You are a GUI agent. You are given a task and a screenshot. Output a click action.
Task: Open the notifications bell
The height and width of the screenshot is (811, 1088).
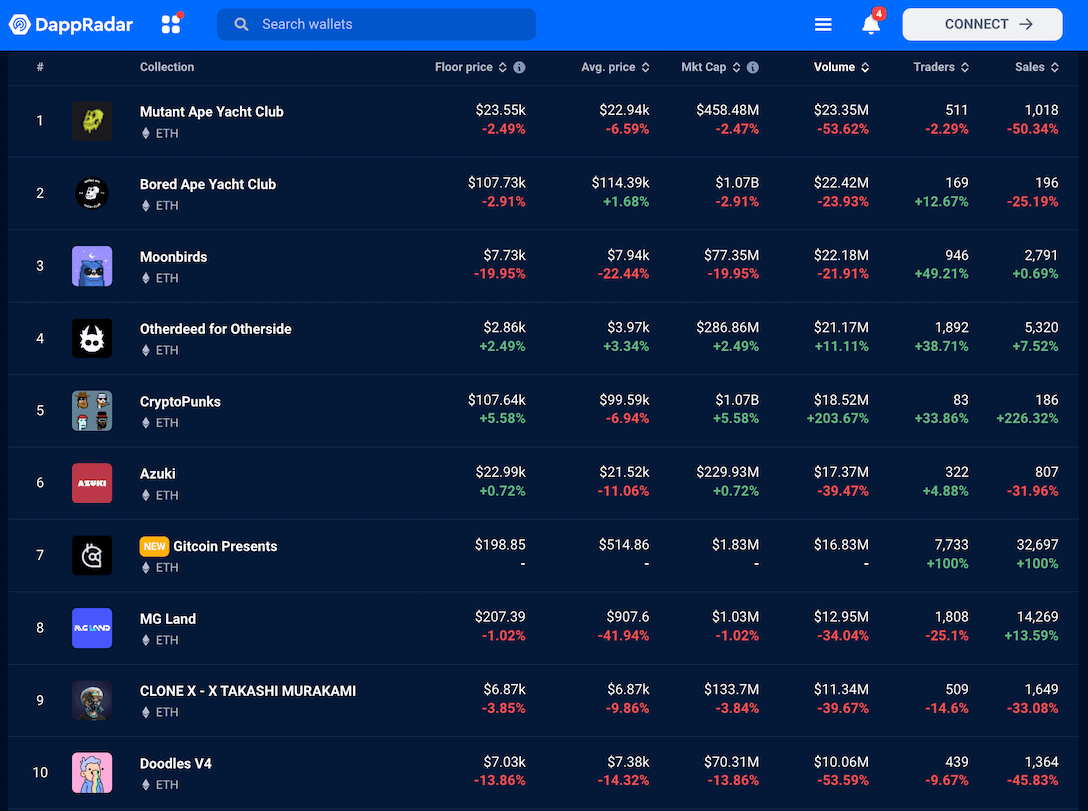(871, 24)
